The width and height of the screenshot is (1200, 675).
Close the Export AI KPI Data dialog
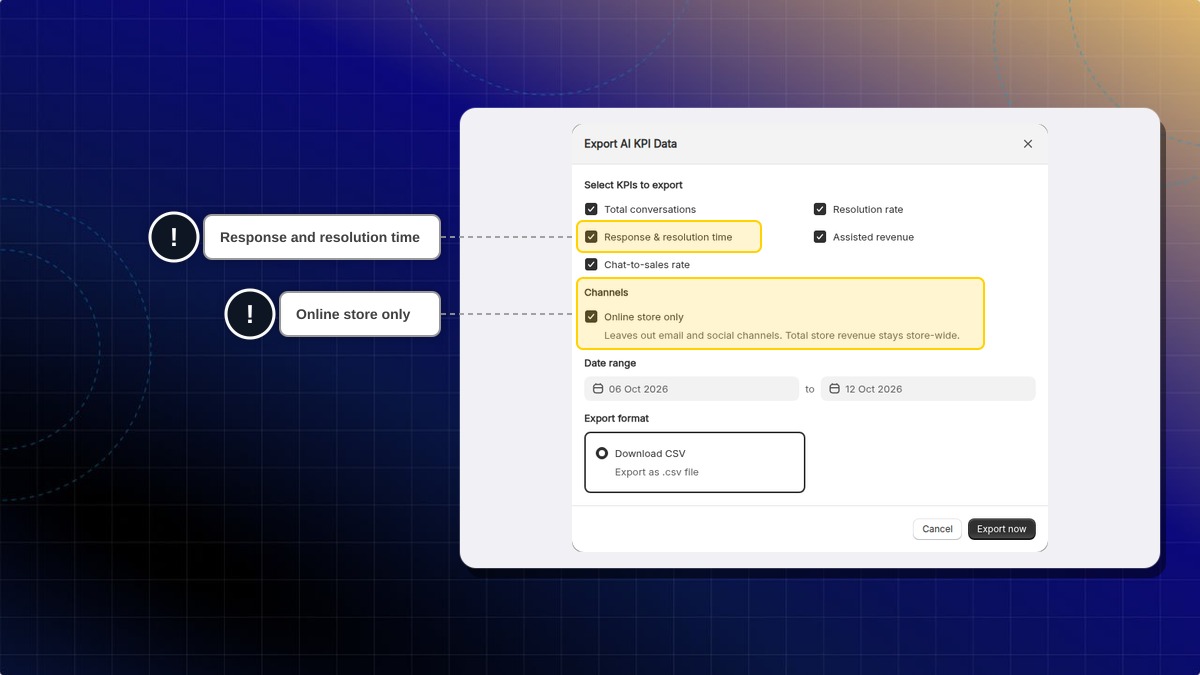[x=1028, y=144]
